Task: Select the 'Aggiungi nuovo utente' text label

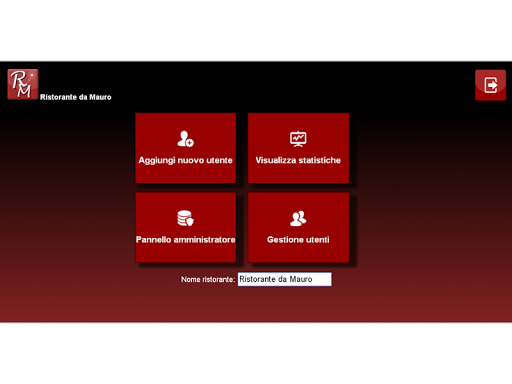Action: tap(185, 161)
